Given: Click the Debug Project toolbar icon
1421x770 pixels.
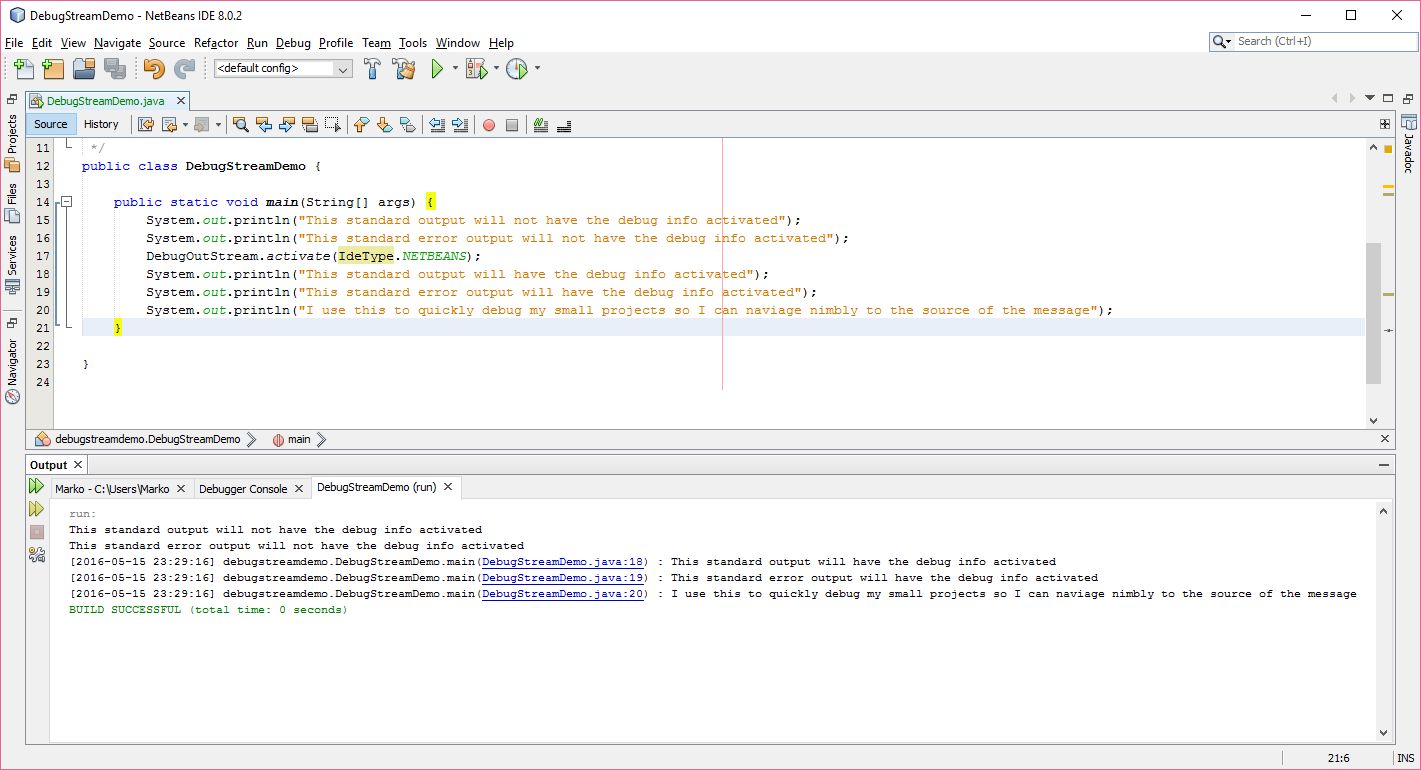Looking at the screenshot, I should pos(475,68).
